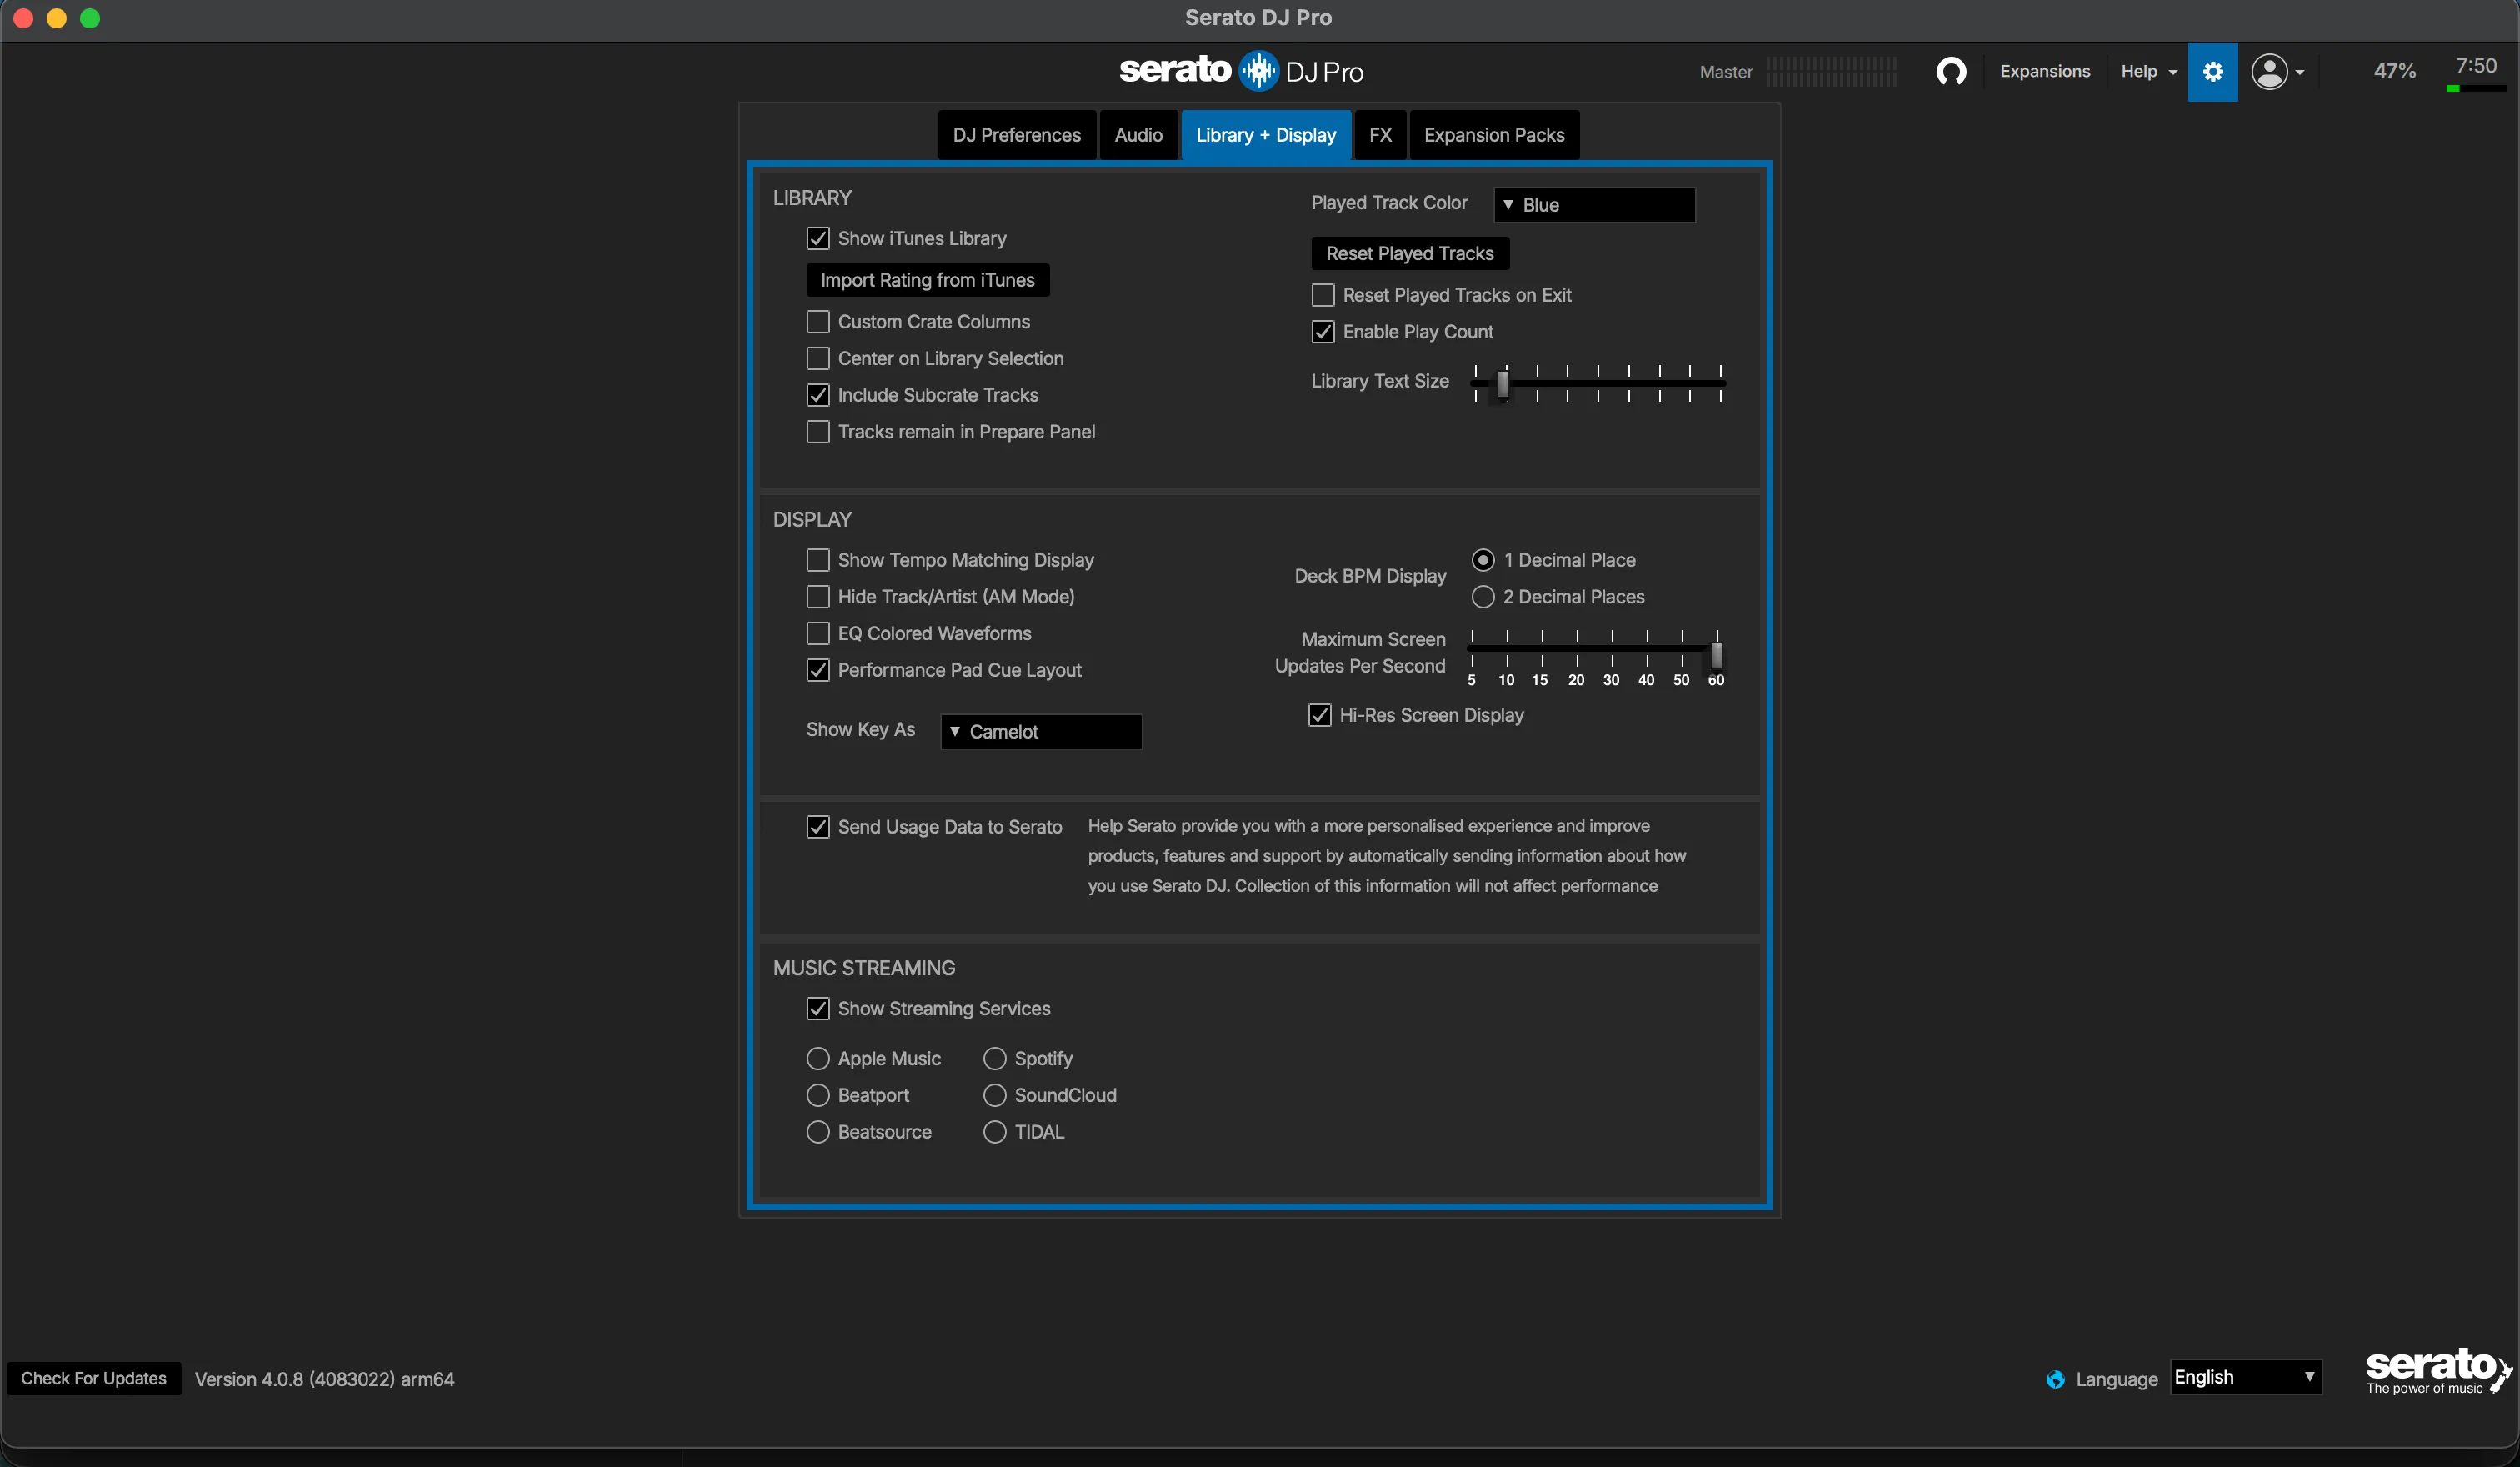Choose Apple Music streaming service
This screenshot has width=2520, height=1467.
(x=818, y=1059)
